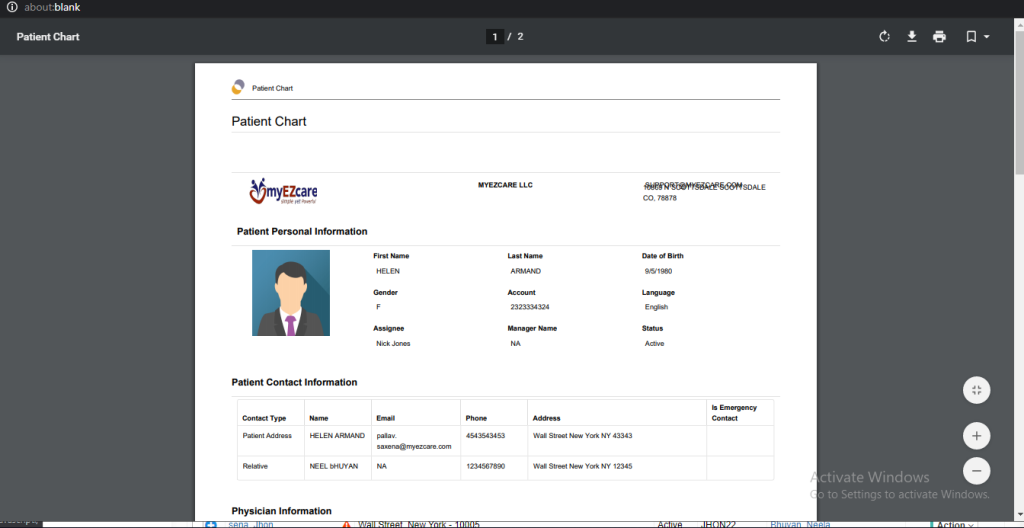Click the about:blank address text
1024x528 pixels.
tap(52, 8)
